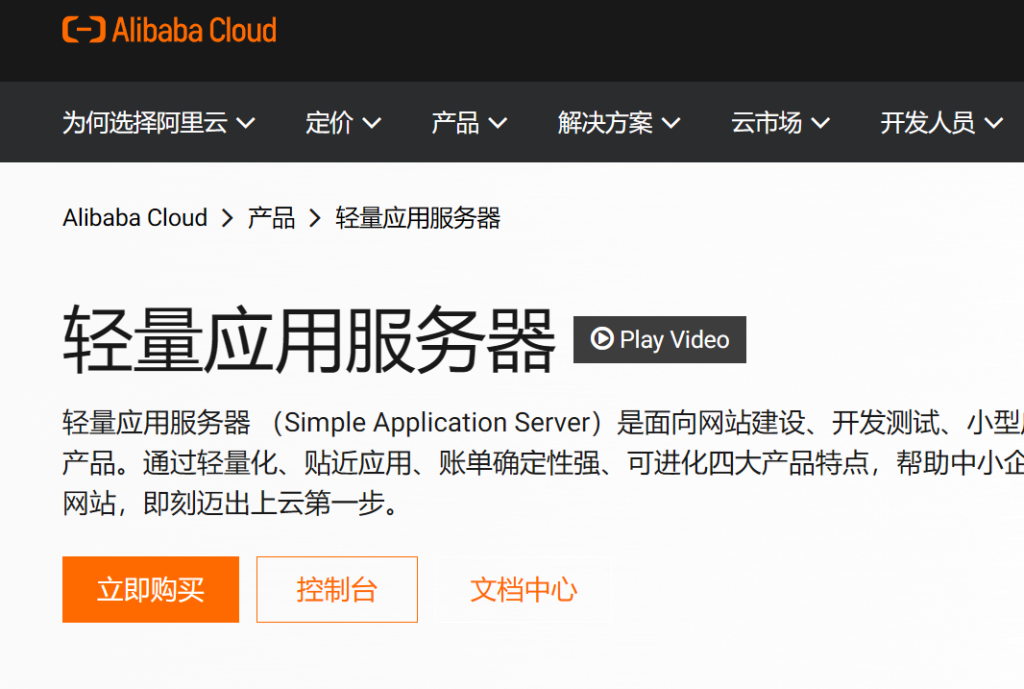Screen dimensions: 1024x689
Task: Click the orange 立即购买 button
Action: pos(150,589)
